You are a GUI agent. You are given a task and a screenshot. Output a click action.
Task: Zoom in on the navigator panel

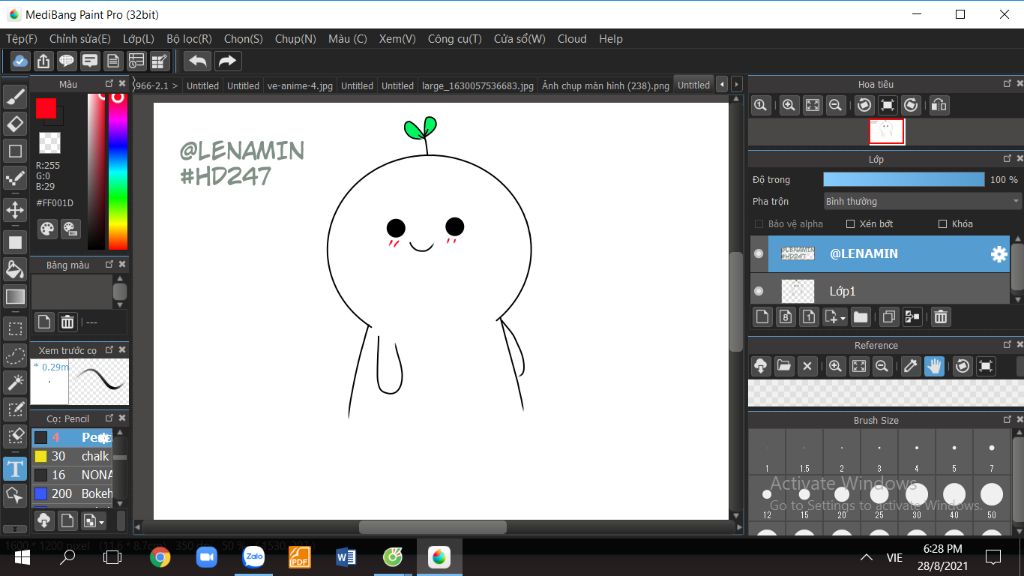[788, 105]
